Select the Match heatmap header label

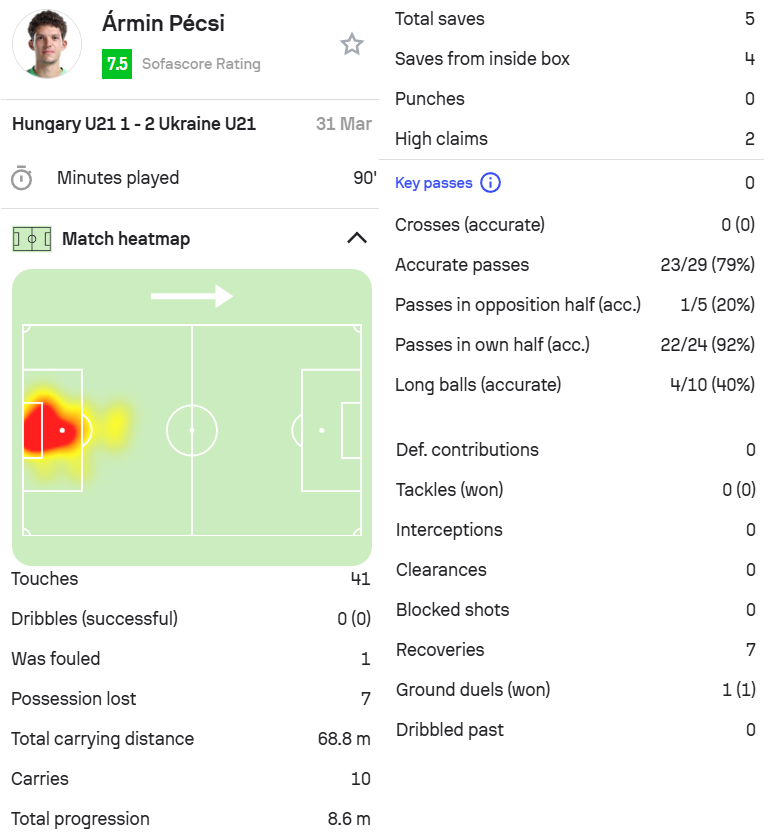(x=126, y=239)
